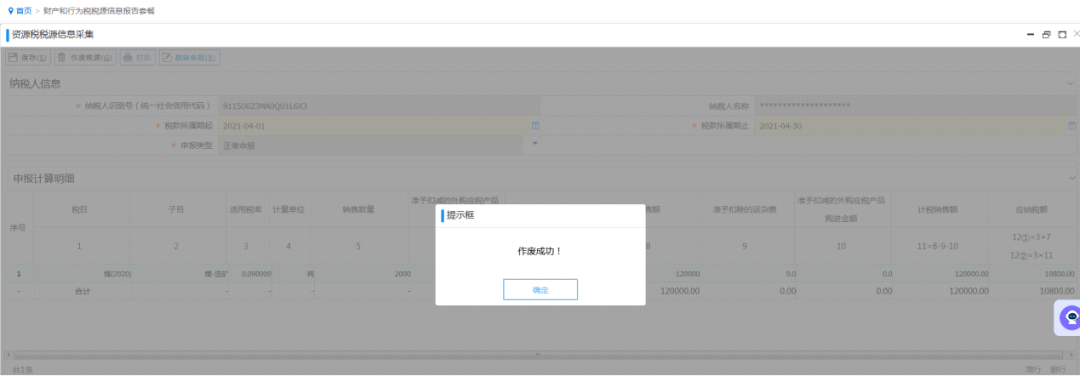Click the 正常申报 declaration type field

click(372, 146)
